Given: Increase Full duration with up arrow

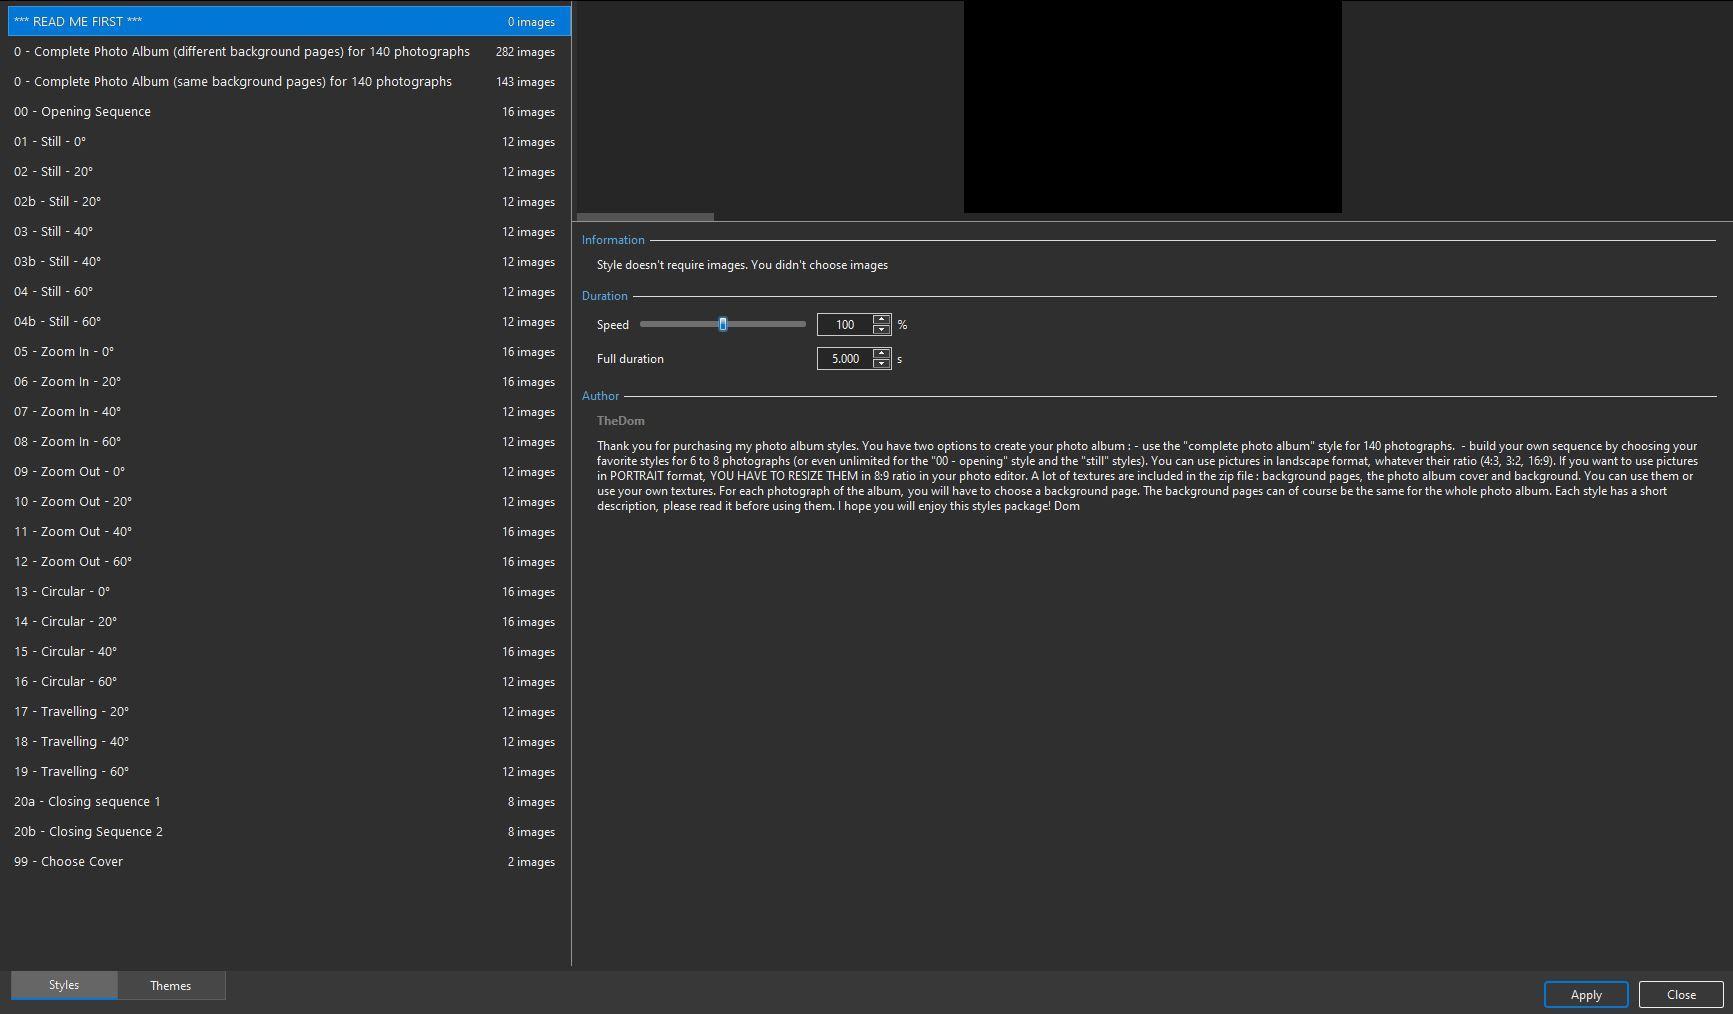Looking at the screenshot, I should 881,353.
